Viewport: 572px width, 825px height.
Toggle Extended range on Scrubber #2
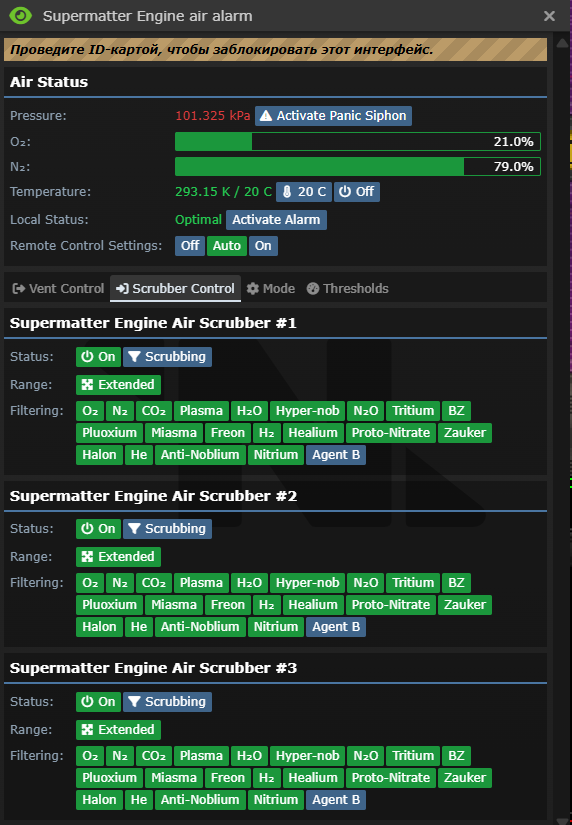coord(118,557)
